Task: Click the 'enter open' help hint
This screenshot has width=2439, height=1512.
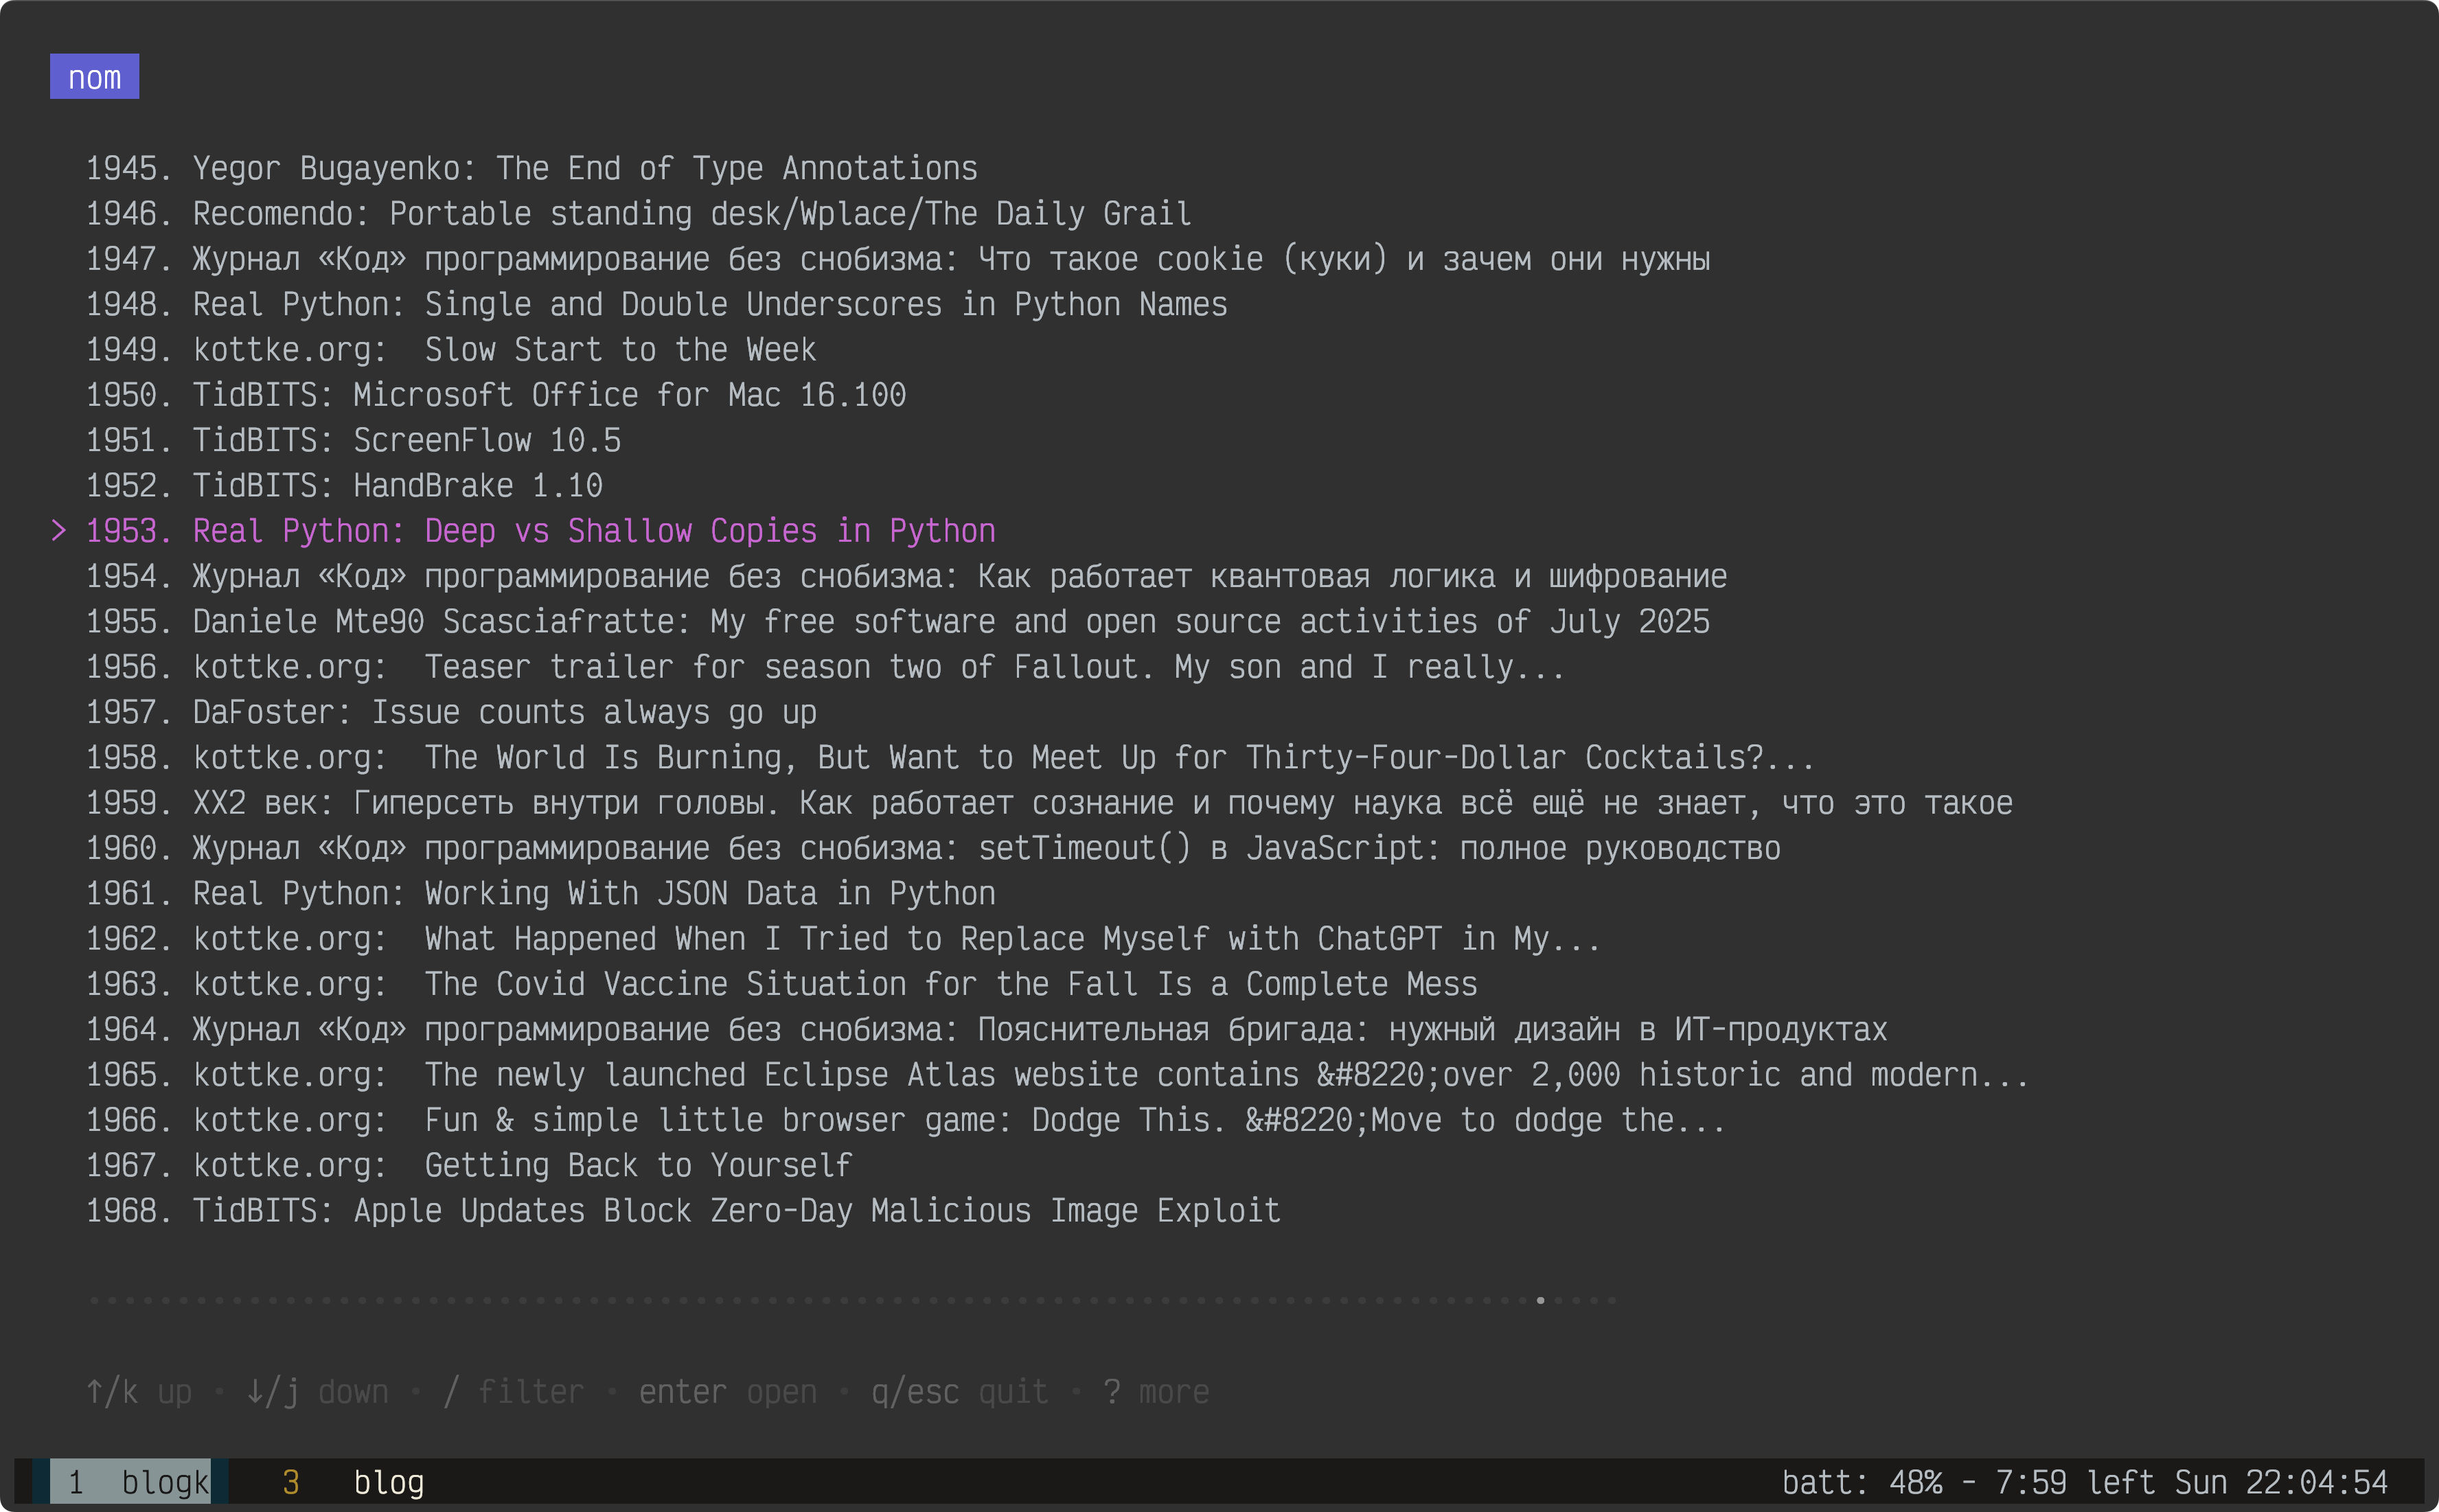Action: pos(728,1392)
